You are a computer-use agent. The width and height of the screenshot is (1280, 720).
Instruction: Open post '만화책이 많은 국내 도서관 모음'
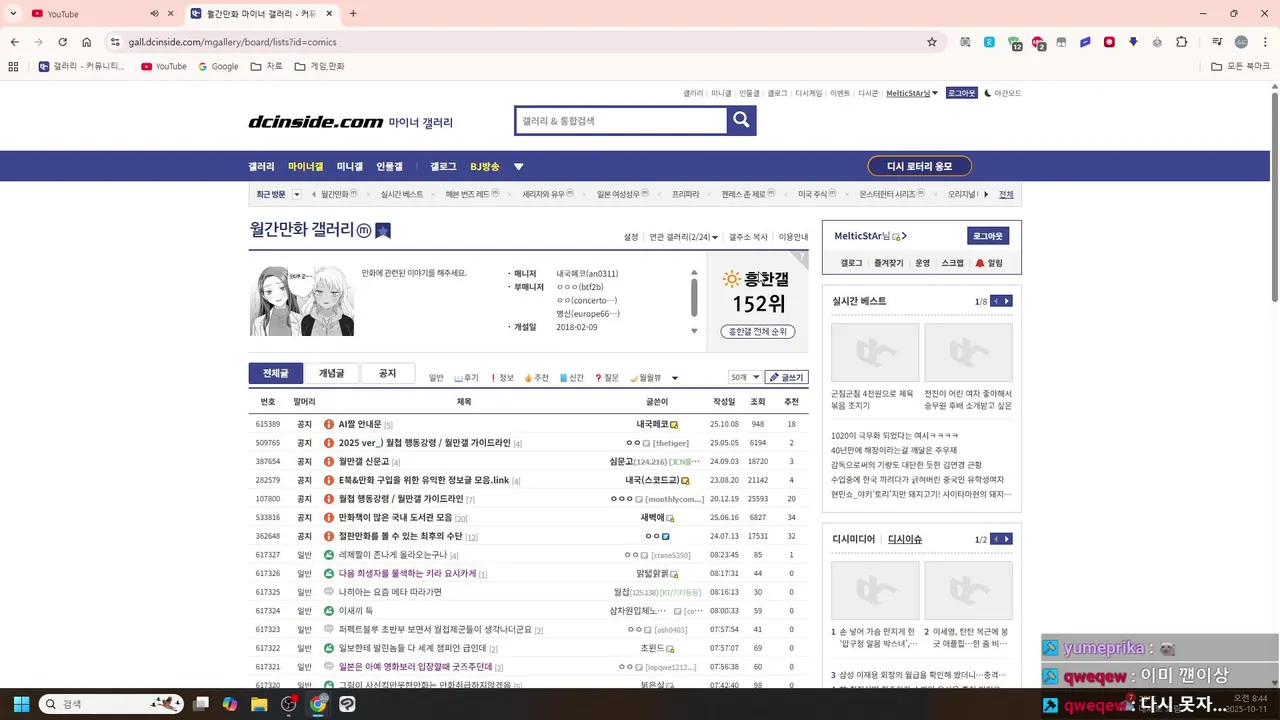(x=395, y=518)
